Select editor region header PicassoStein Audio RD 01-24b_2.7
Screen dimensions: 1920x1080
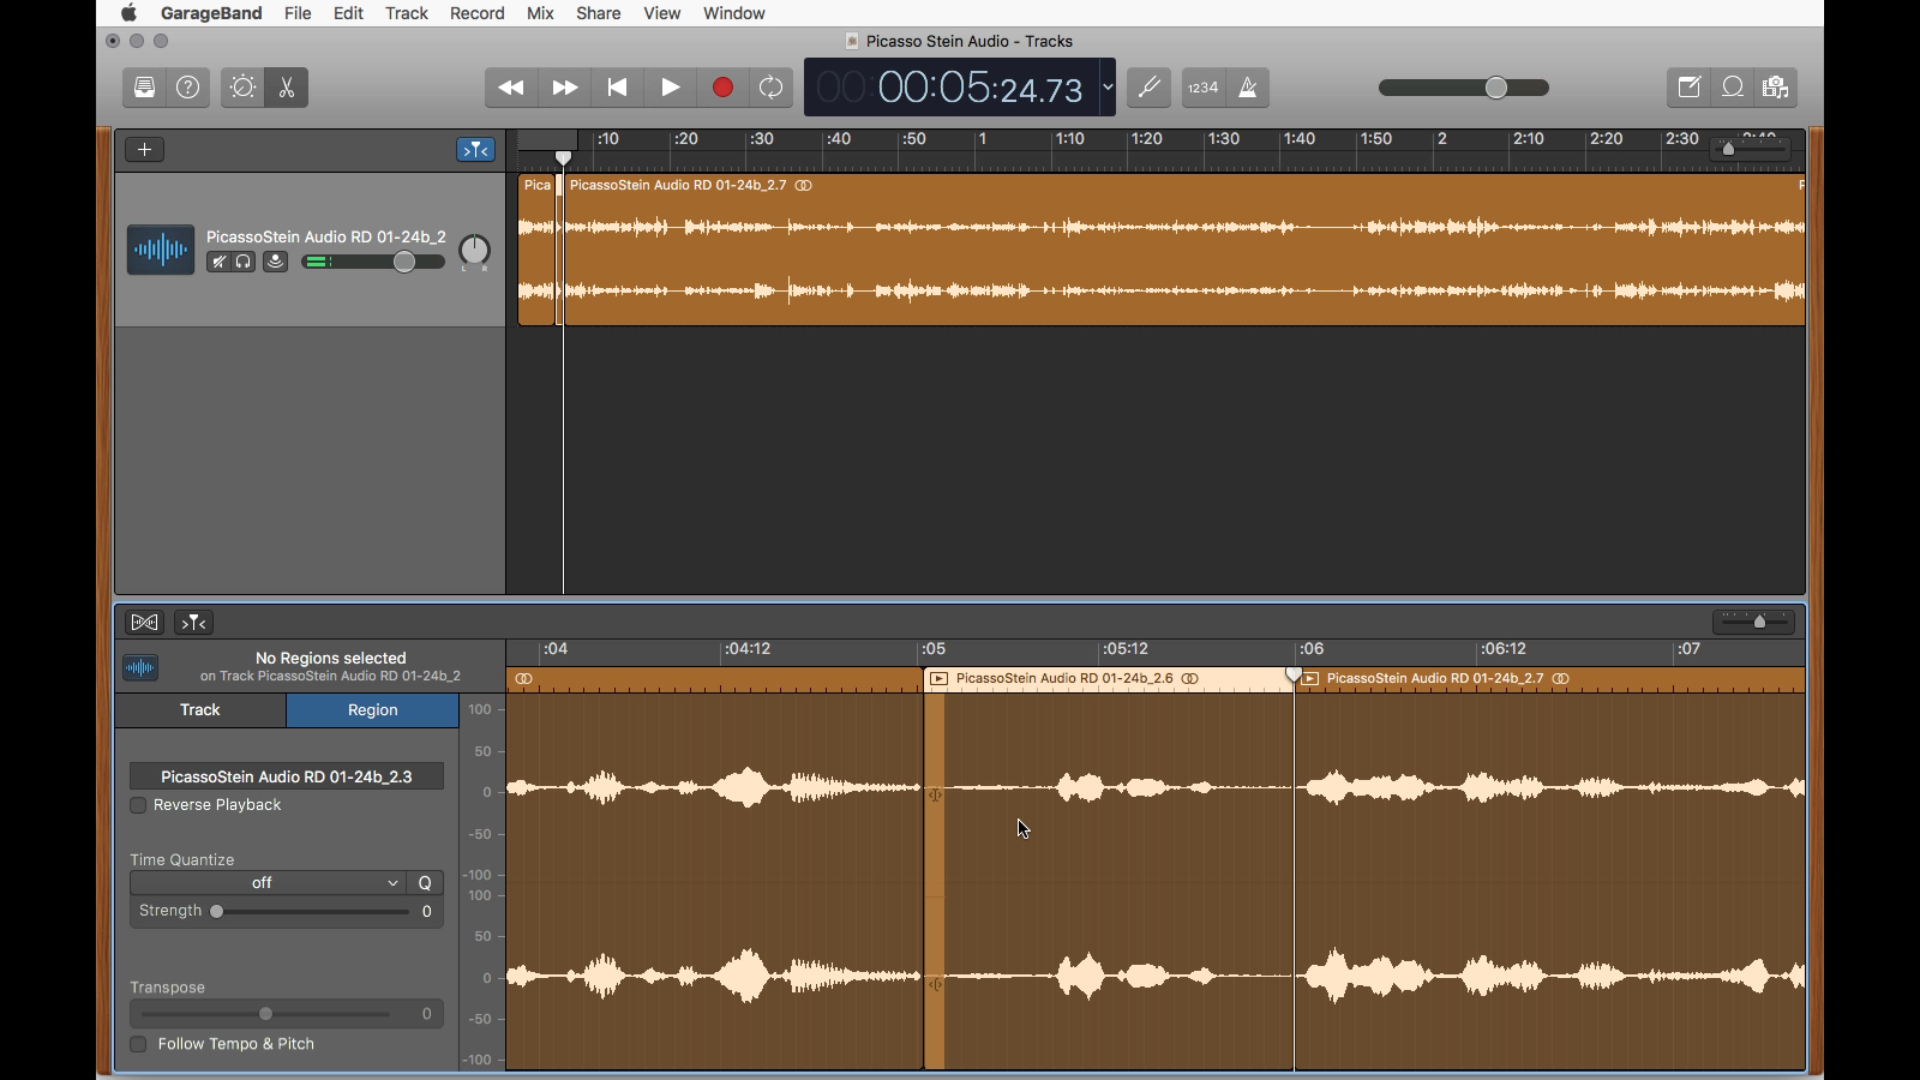pos(1549,679)
